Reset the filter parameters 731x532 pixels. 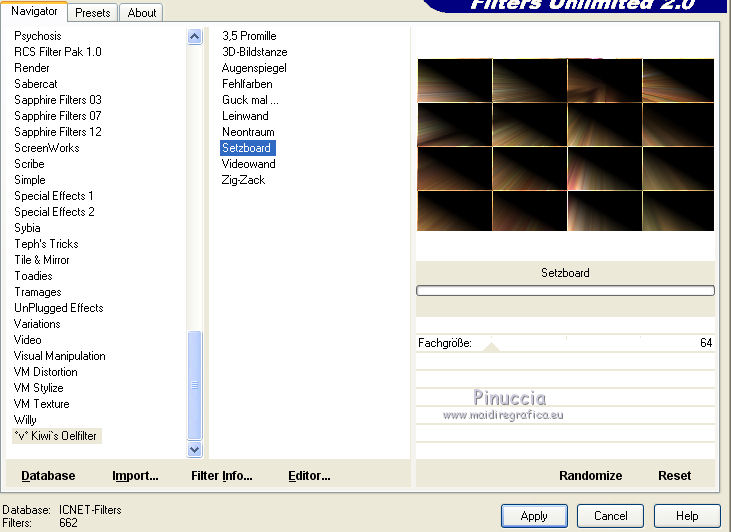click(x=674, y=476)
